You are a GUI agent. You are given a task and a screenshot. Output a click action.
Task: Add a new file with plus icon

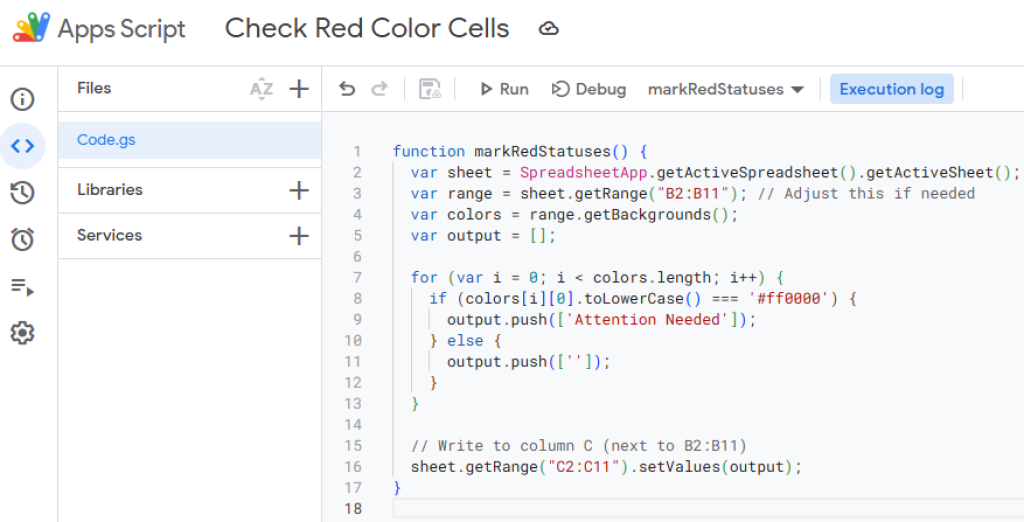299,89
